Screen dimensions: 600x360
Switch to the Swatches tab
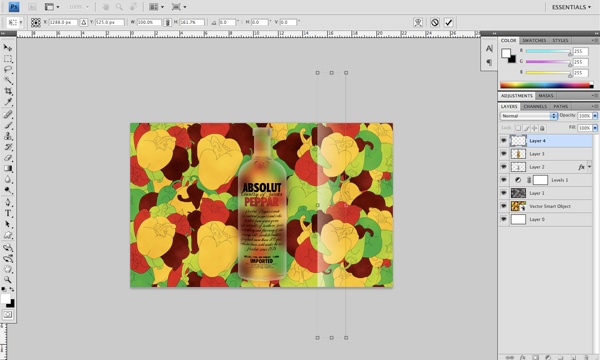click(534, 40)
